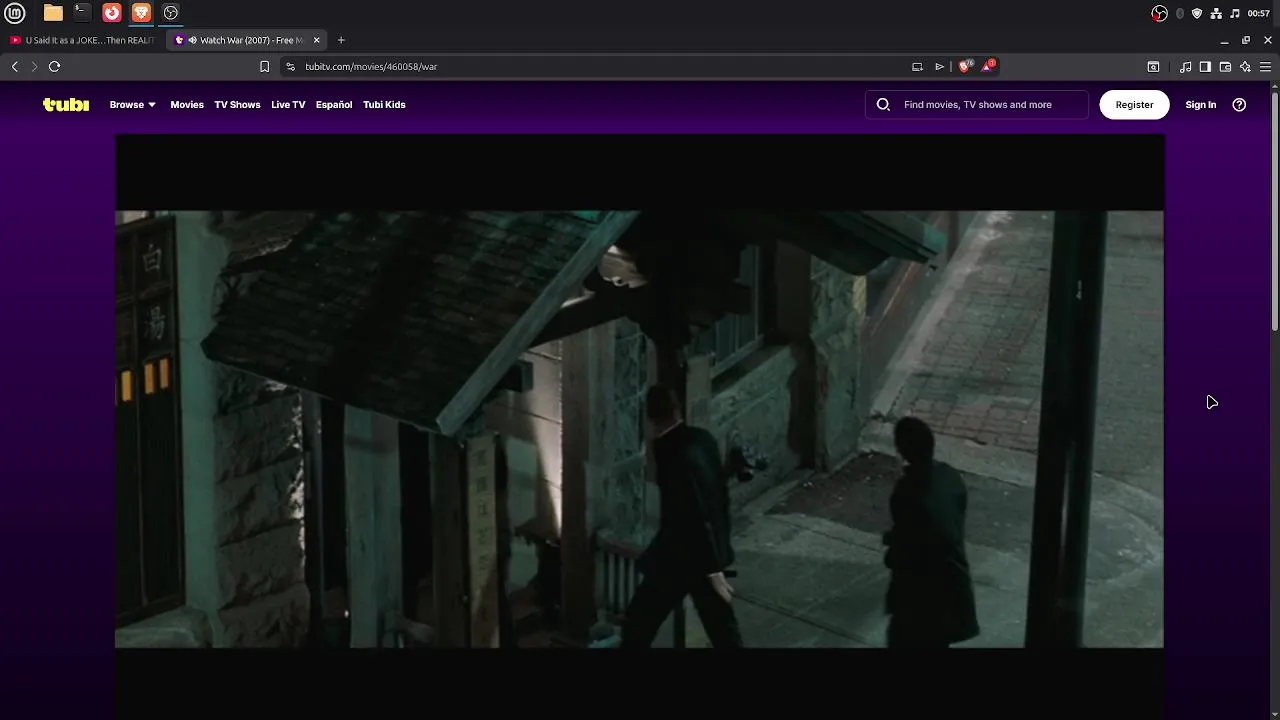The image size is (1280, 720).
Task: Go to Tubi home via logo
Action: click(66, 105)
